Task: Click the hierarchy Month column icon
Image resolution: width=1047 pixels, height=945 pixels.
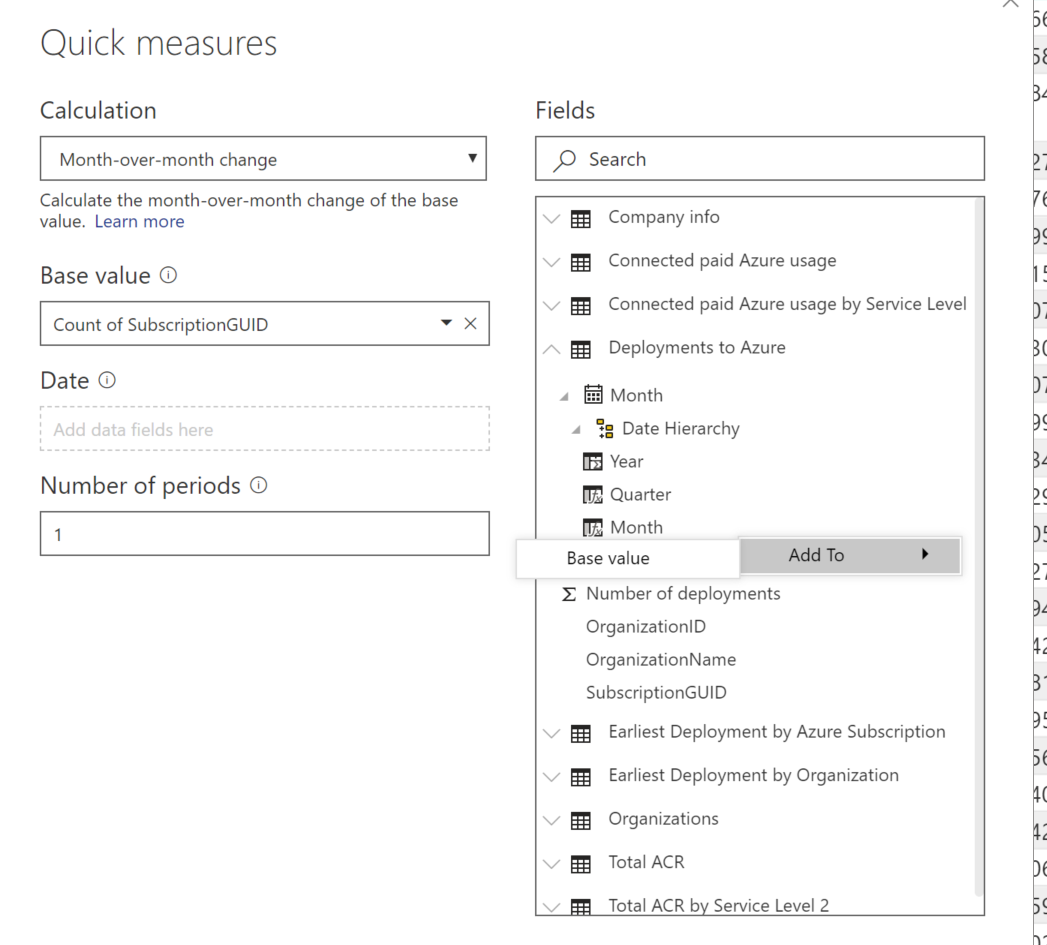Action: coord(593,528)
